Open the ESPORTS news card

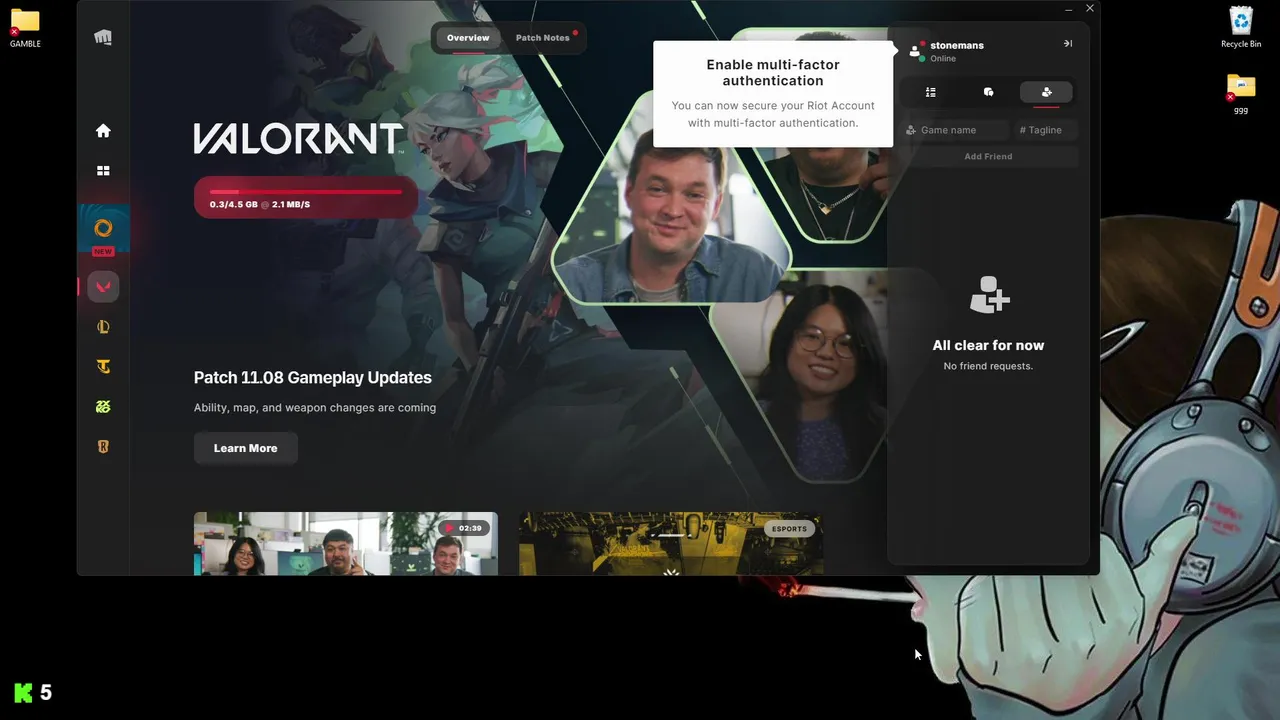tap(671, 543)
